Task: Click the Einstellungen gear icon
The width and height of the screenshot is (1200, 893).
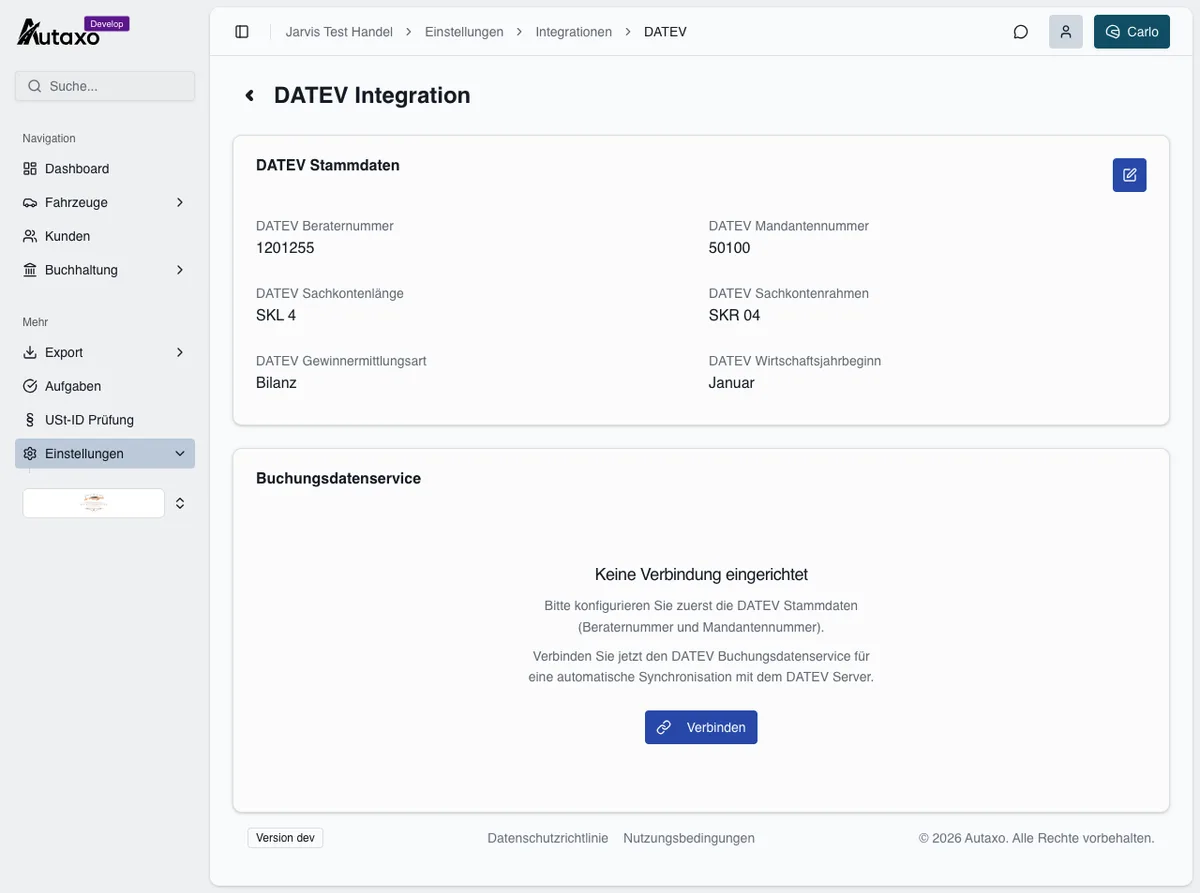Action: click(x=30, y=454)
